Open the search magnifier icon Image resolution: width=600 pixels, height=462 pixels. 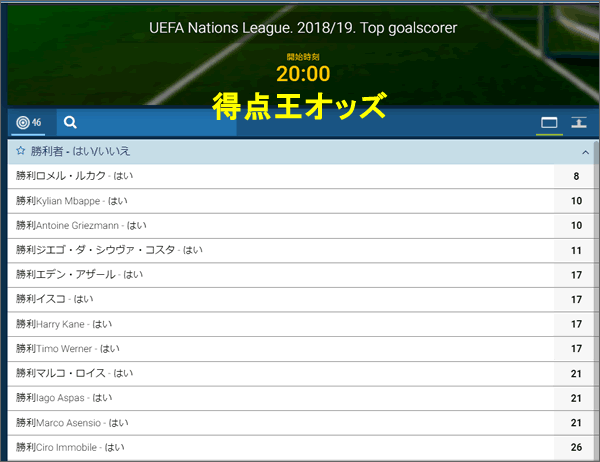(x=70, y=122)
